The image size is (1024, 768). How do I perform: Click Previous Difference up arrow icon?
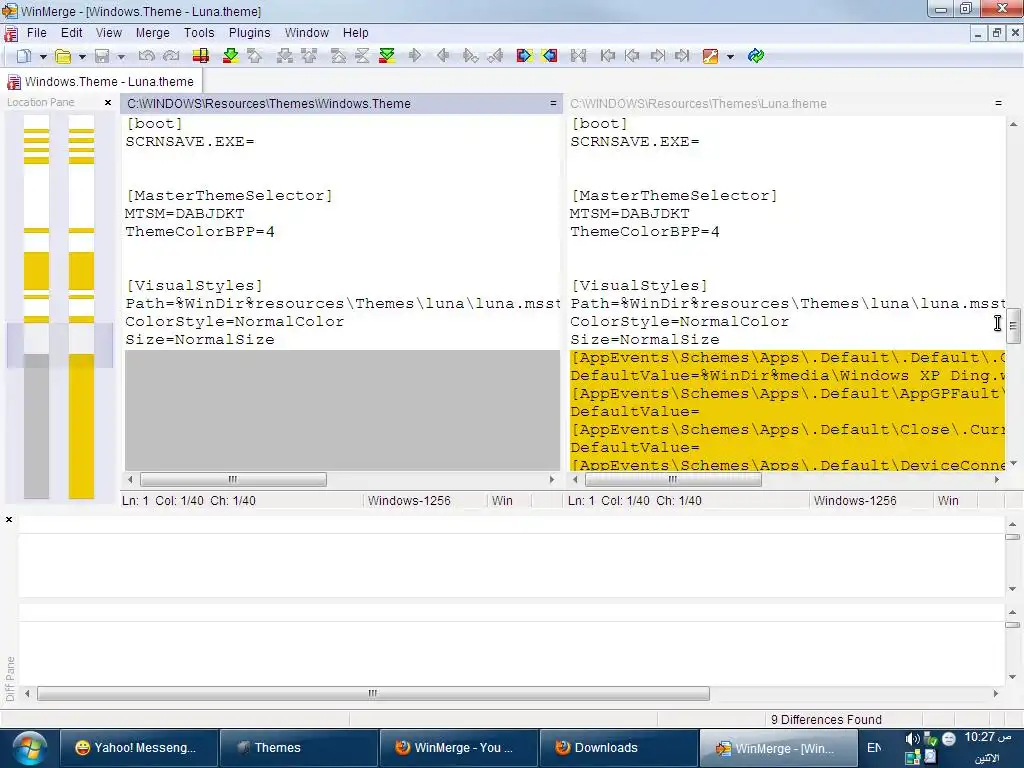(255, 56)
